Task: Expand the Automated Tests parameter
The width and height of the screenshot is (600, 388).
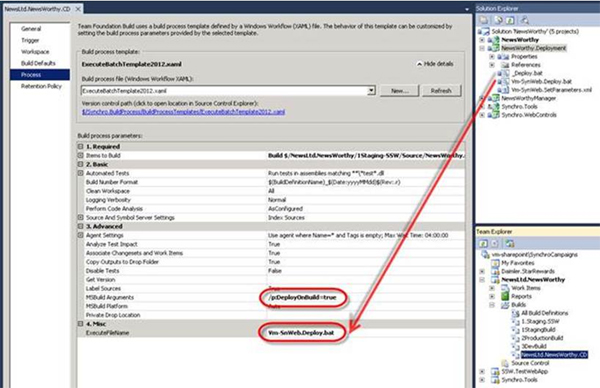Action: click(x=80, y=173)
